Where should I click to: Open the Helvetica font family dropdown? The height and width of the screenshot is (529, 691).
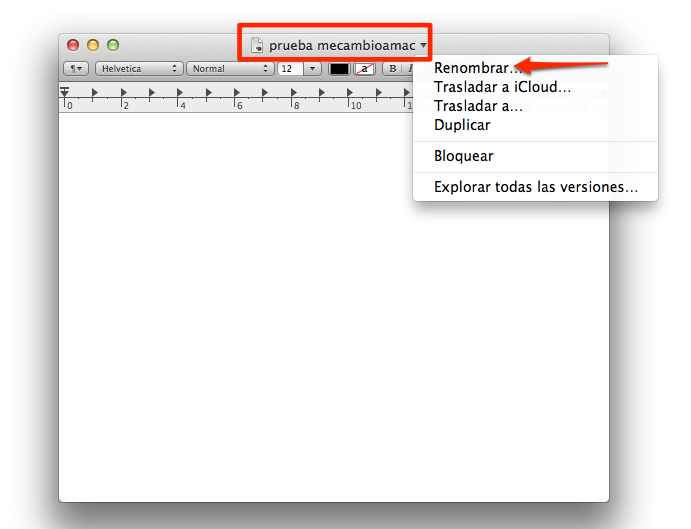(139, 69)
